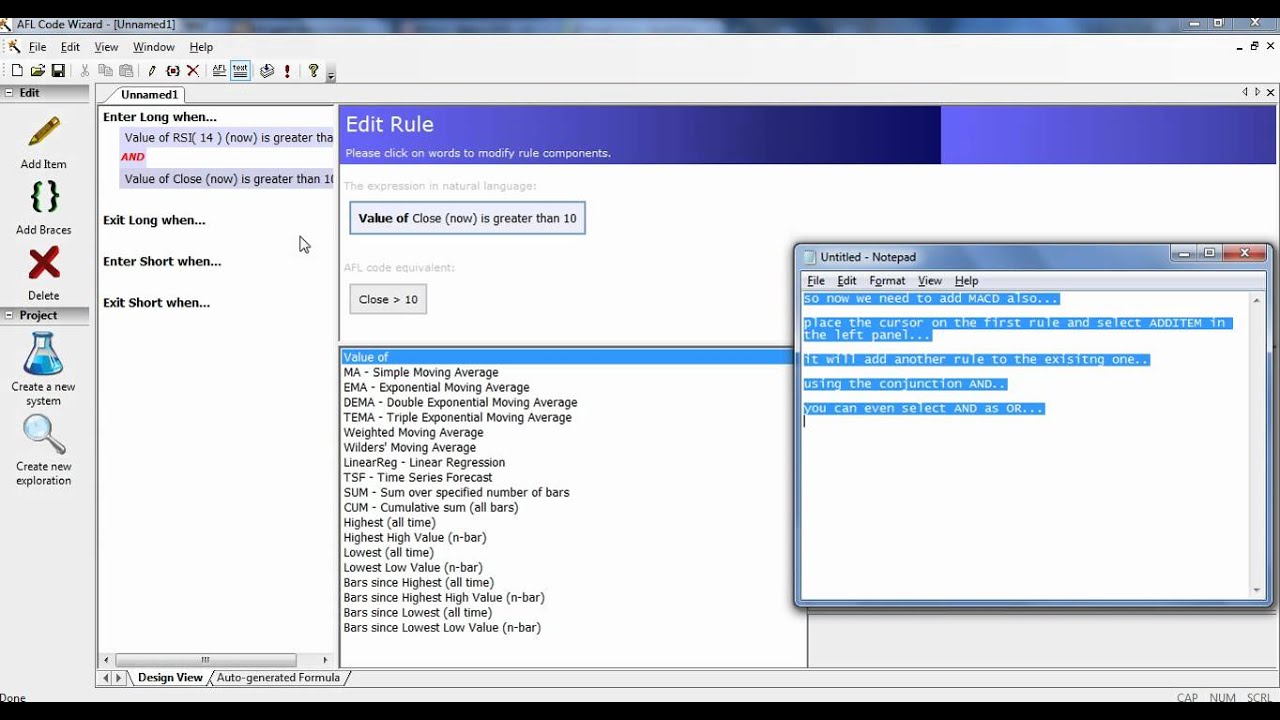Screen dimensions: 1280x720
Task: Open the View menu in AFL Code Wizard
Action: 106,47
